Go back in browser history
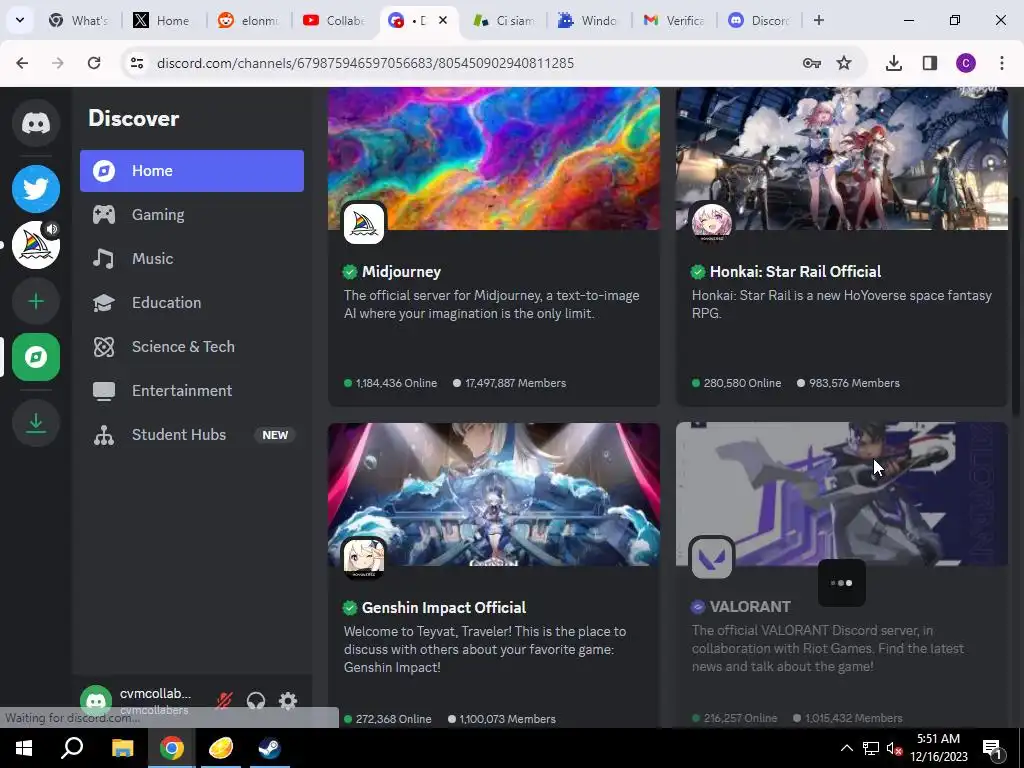This screenshot has height=768, width=1024. [x=22, y=63]
